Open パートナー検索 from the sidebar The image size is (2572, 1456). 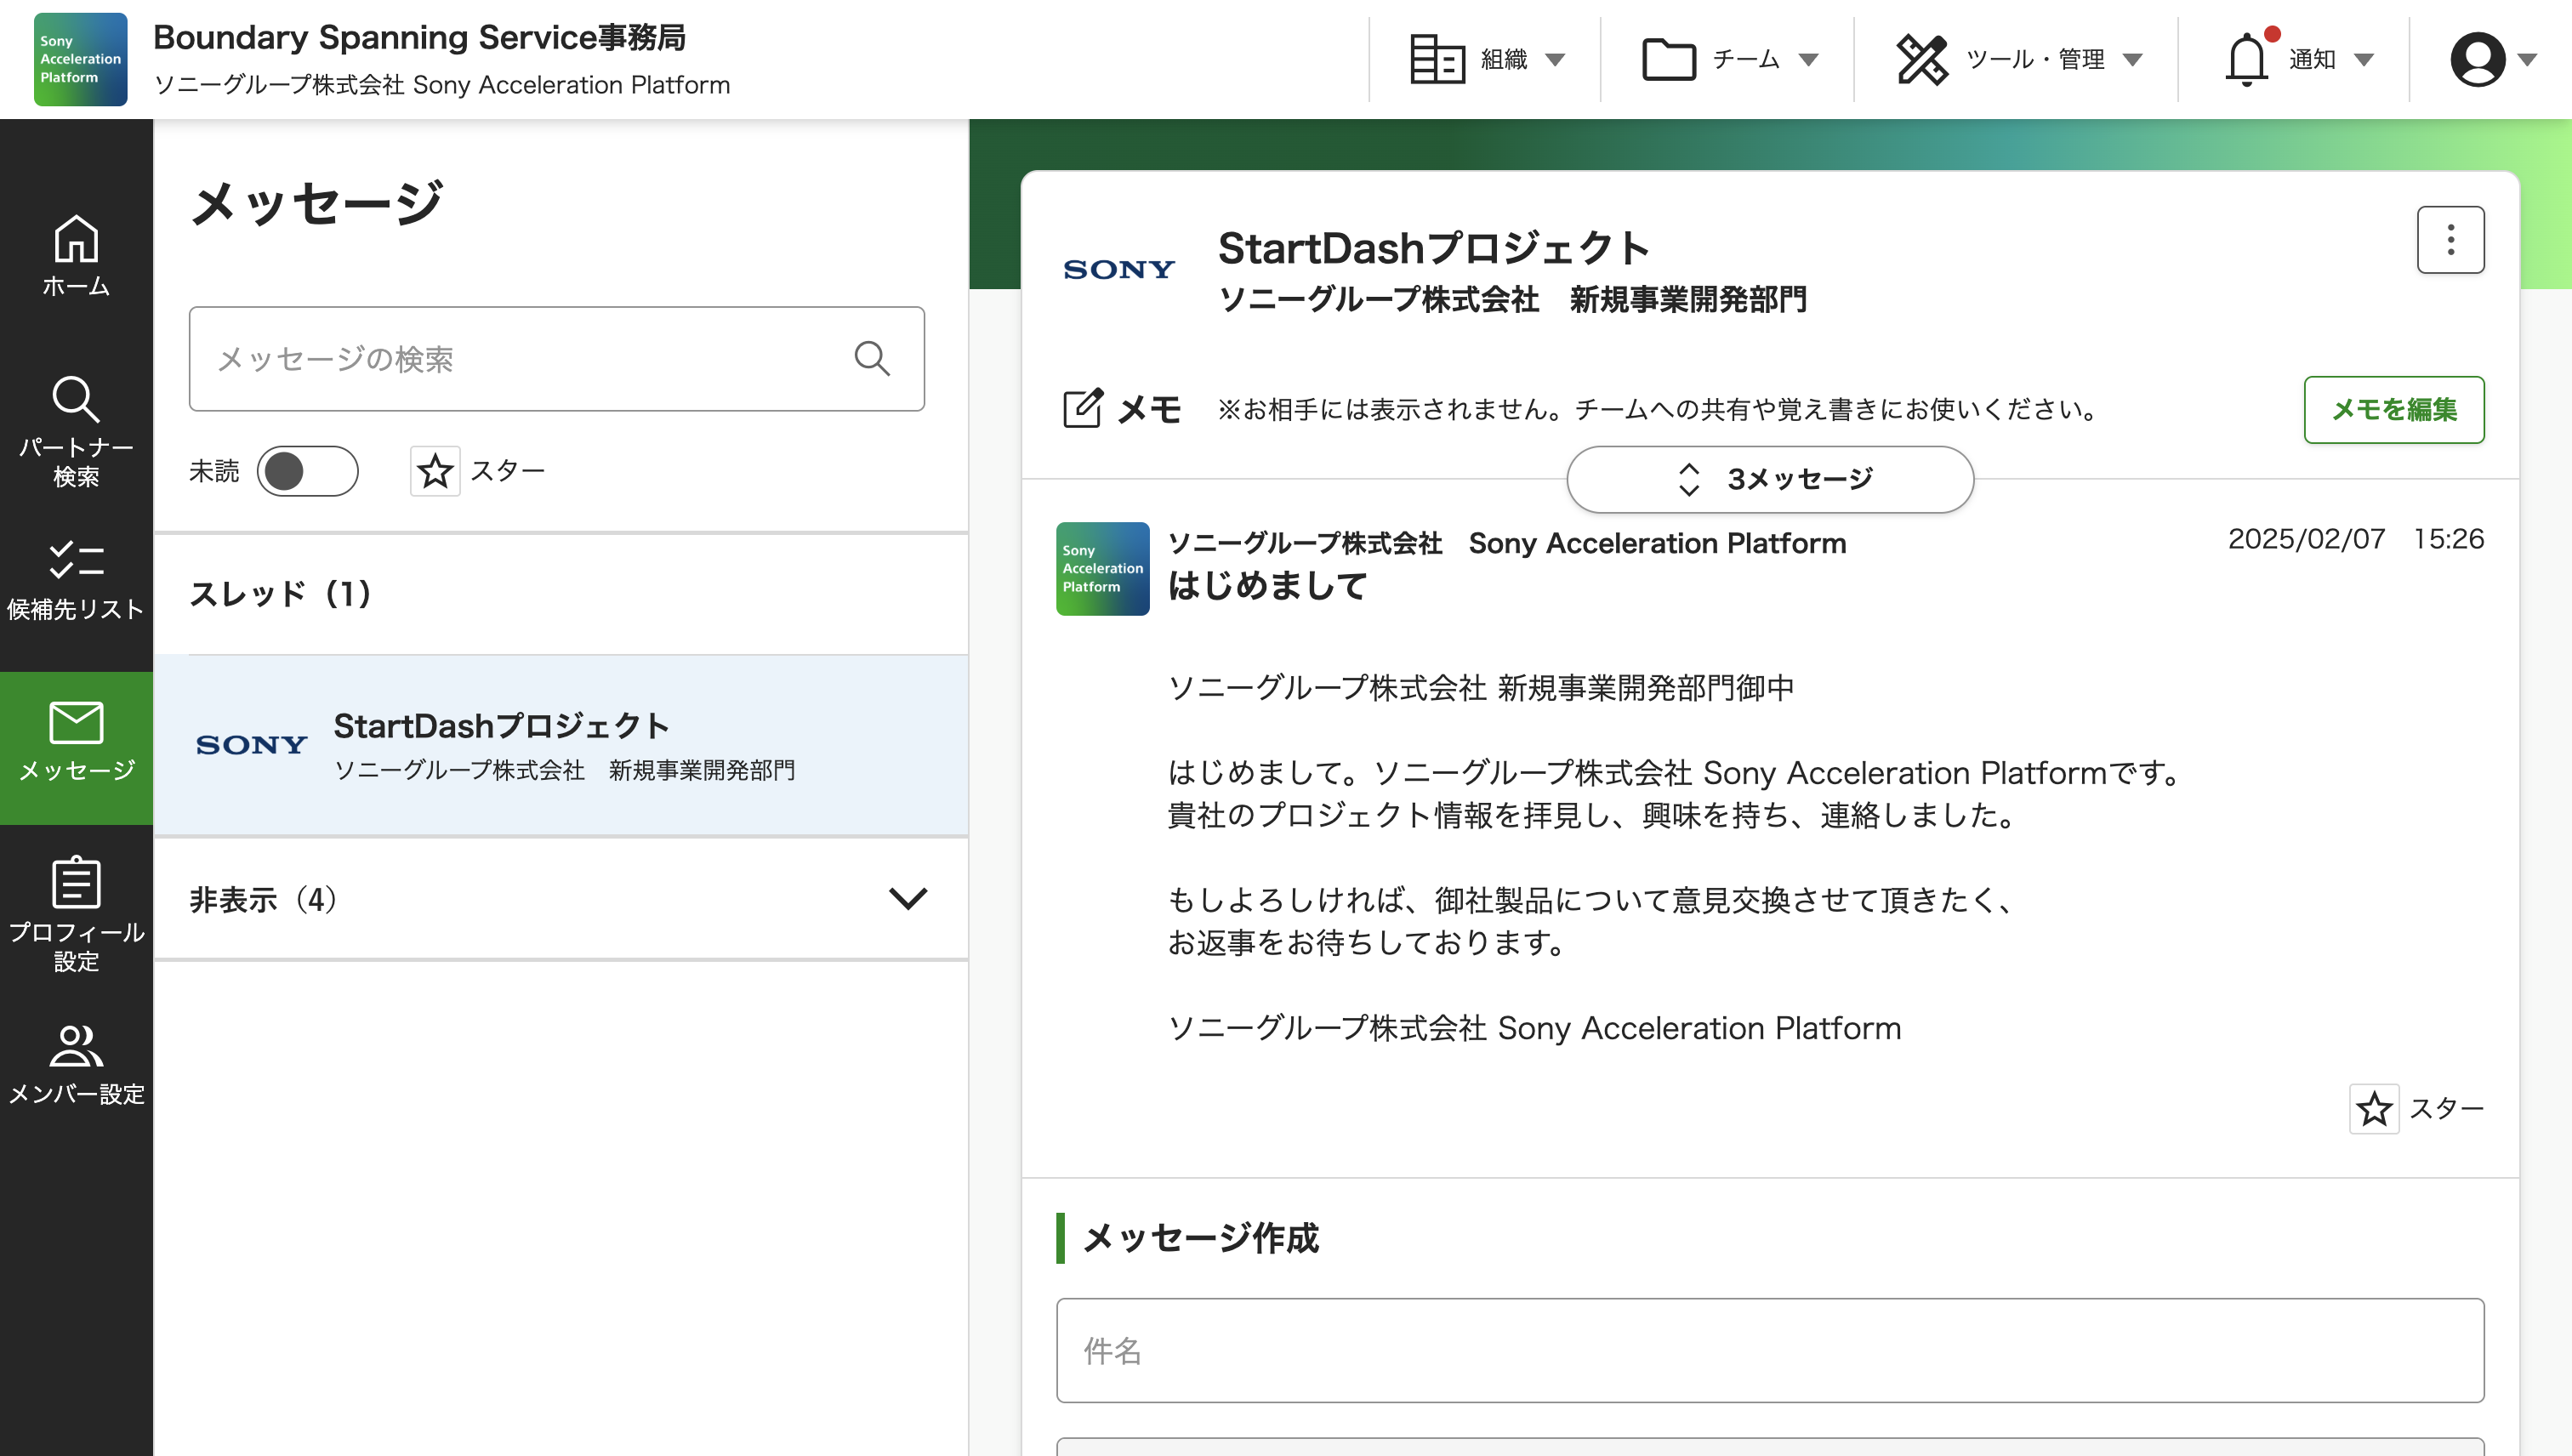click(76, 432)
